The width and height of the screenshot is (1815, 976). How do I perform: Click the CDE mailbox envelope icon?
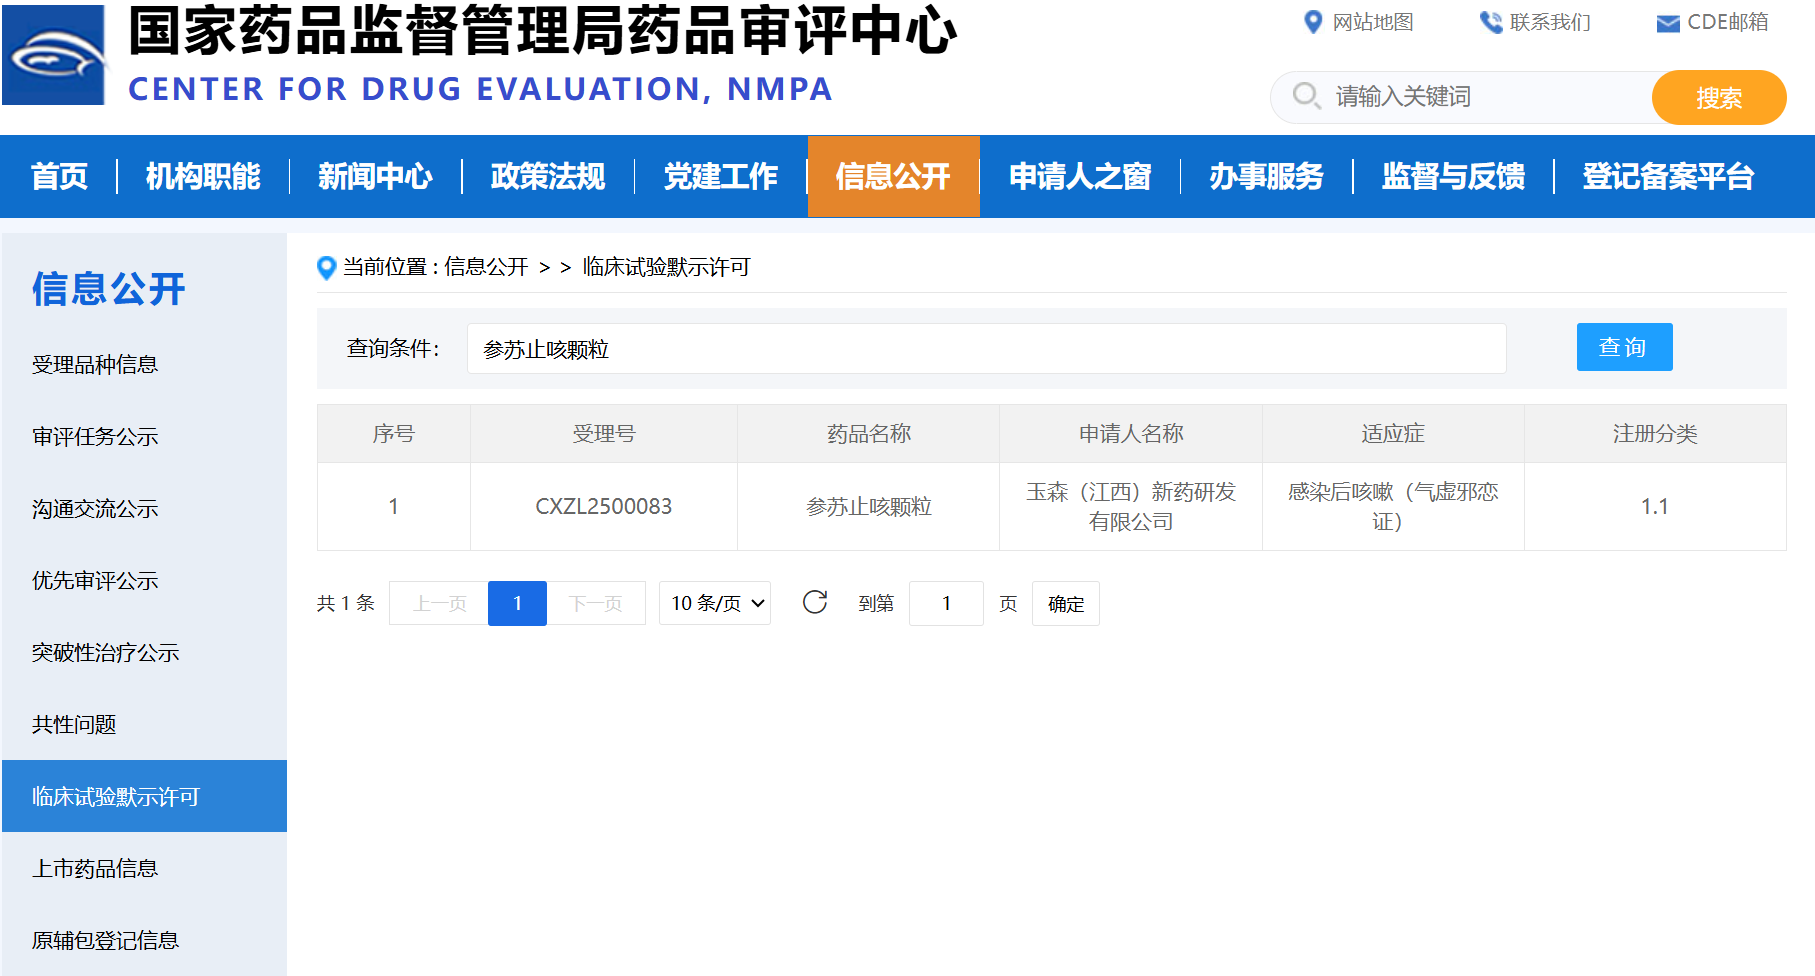pyautogui.click(x=1667, y=23)
